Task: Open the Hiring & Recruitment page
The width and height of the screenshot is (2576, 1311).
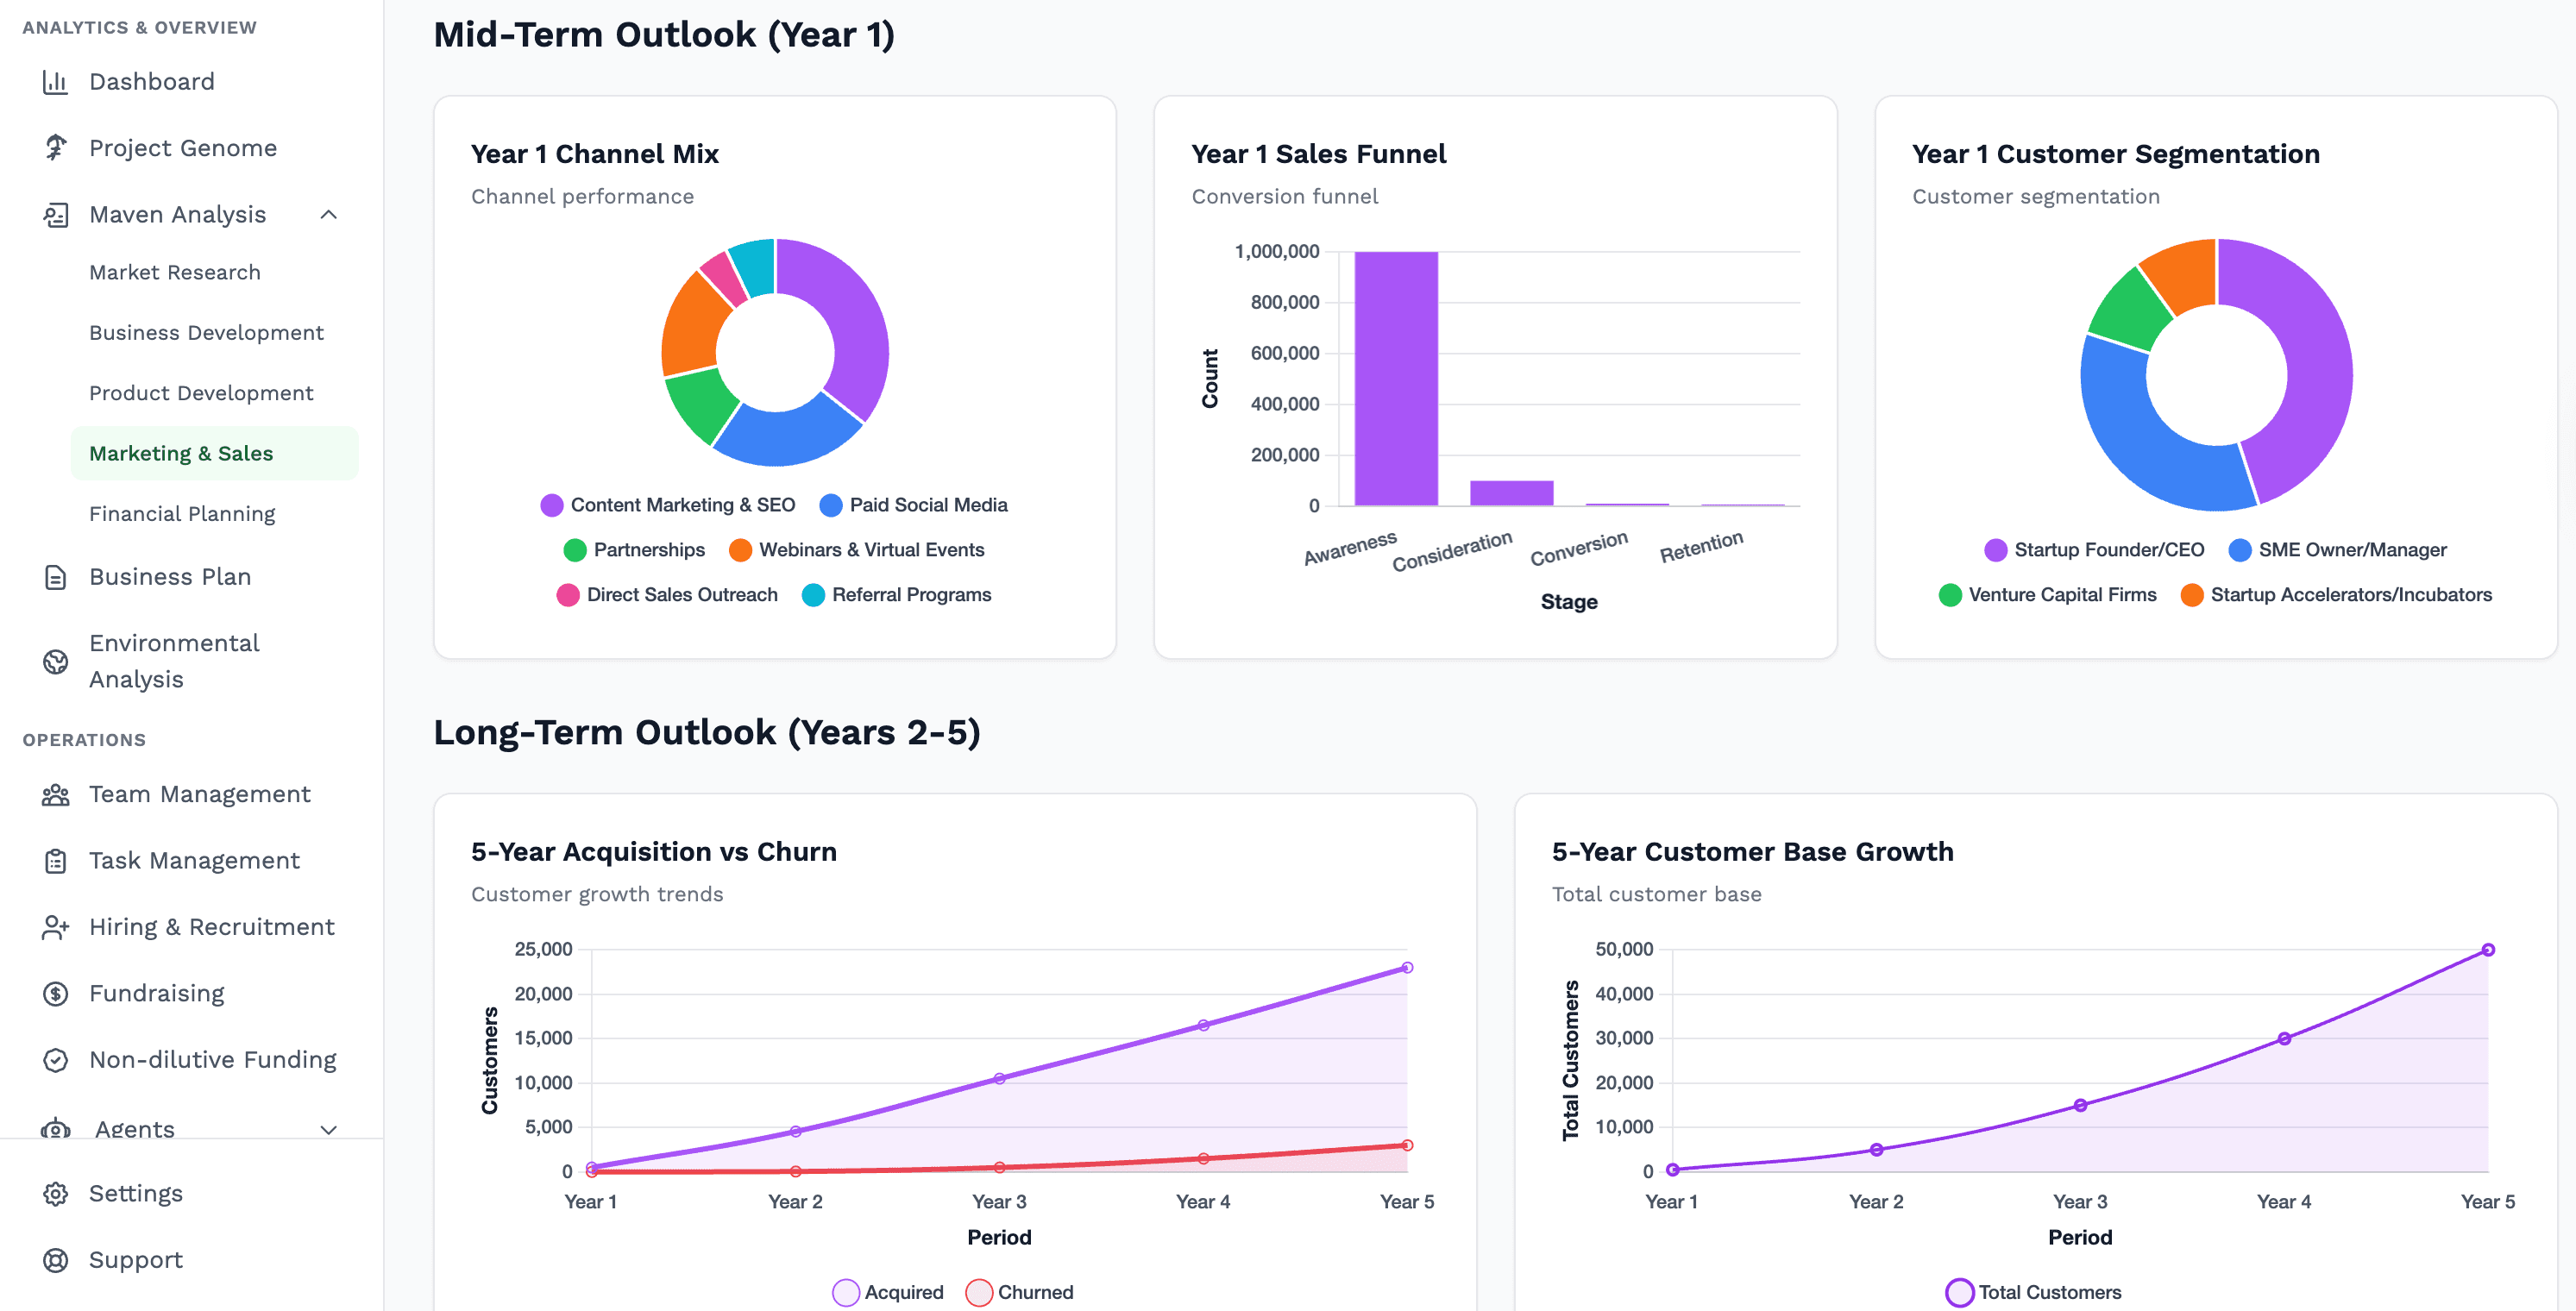Action: click(211, 927)
